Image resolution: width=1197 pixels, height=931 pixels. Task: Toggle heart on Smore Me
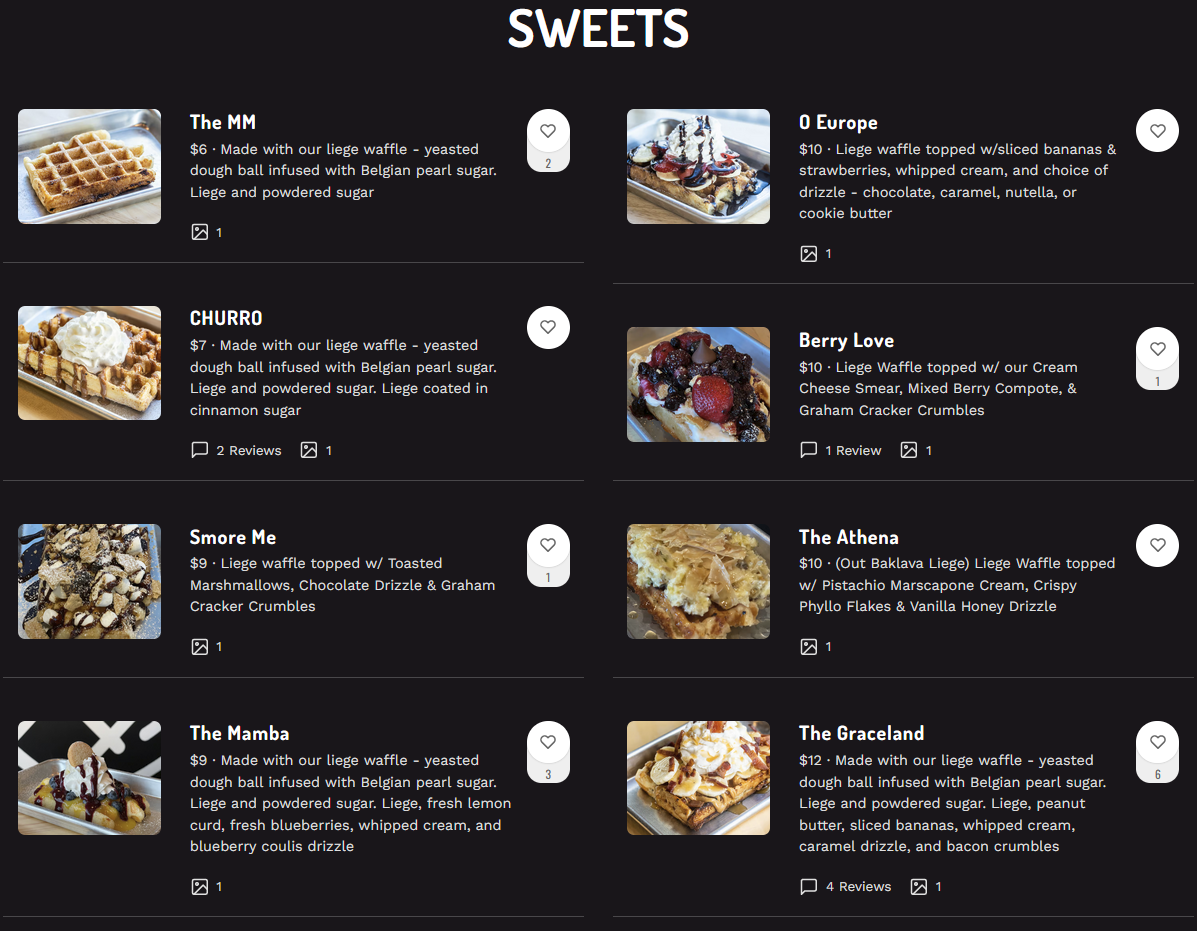(x=548, y=545)
